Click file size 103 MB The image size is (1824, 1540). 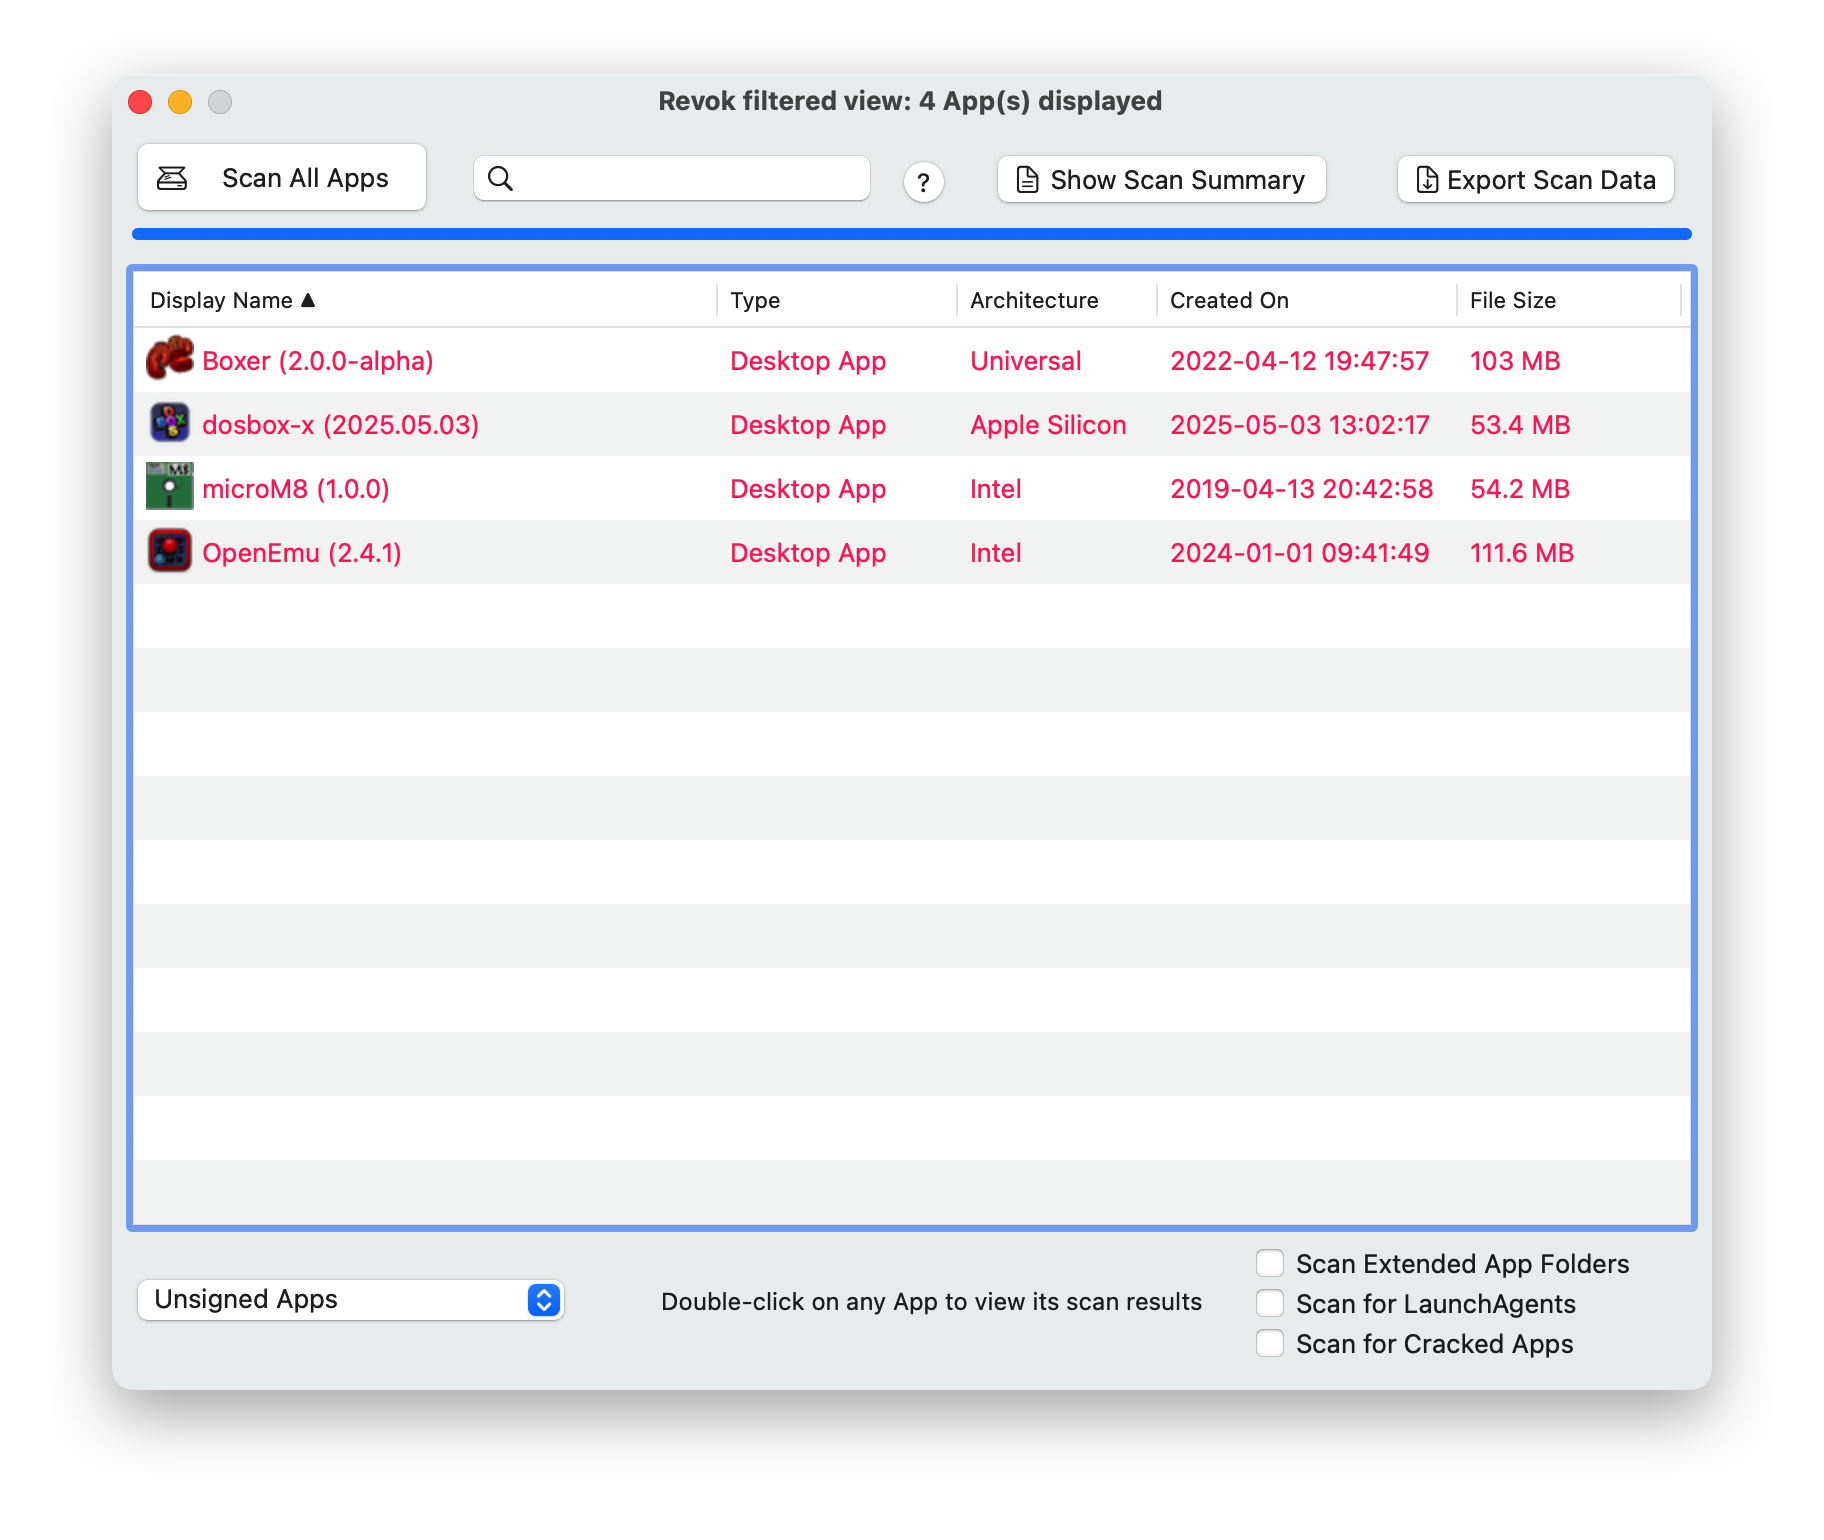point(1515,361)
